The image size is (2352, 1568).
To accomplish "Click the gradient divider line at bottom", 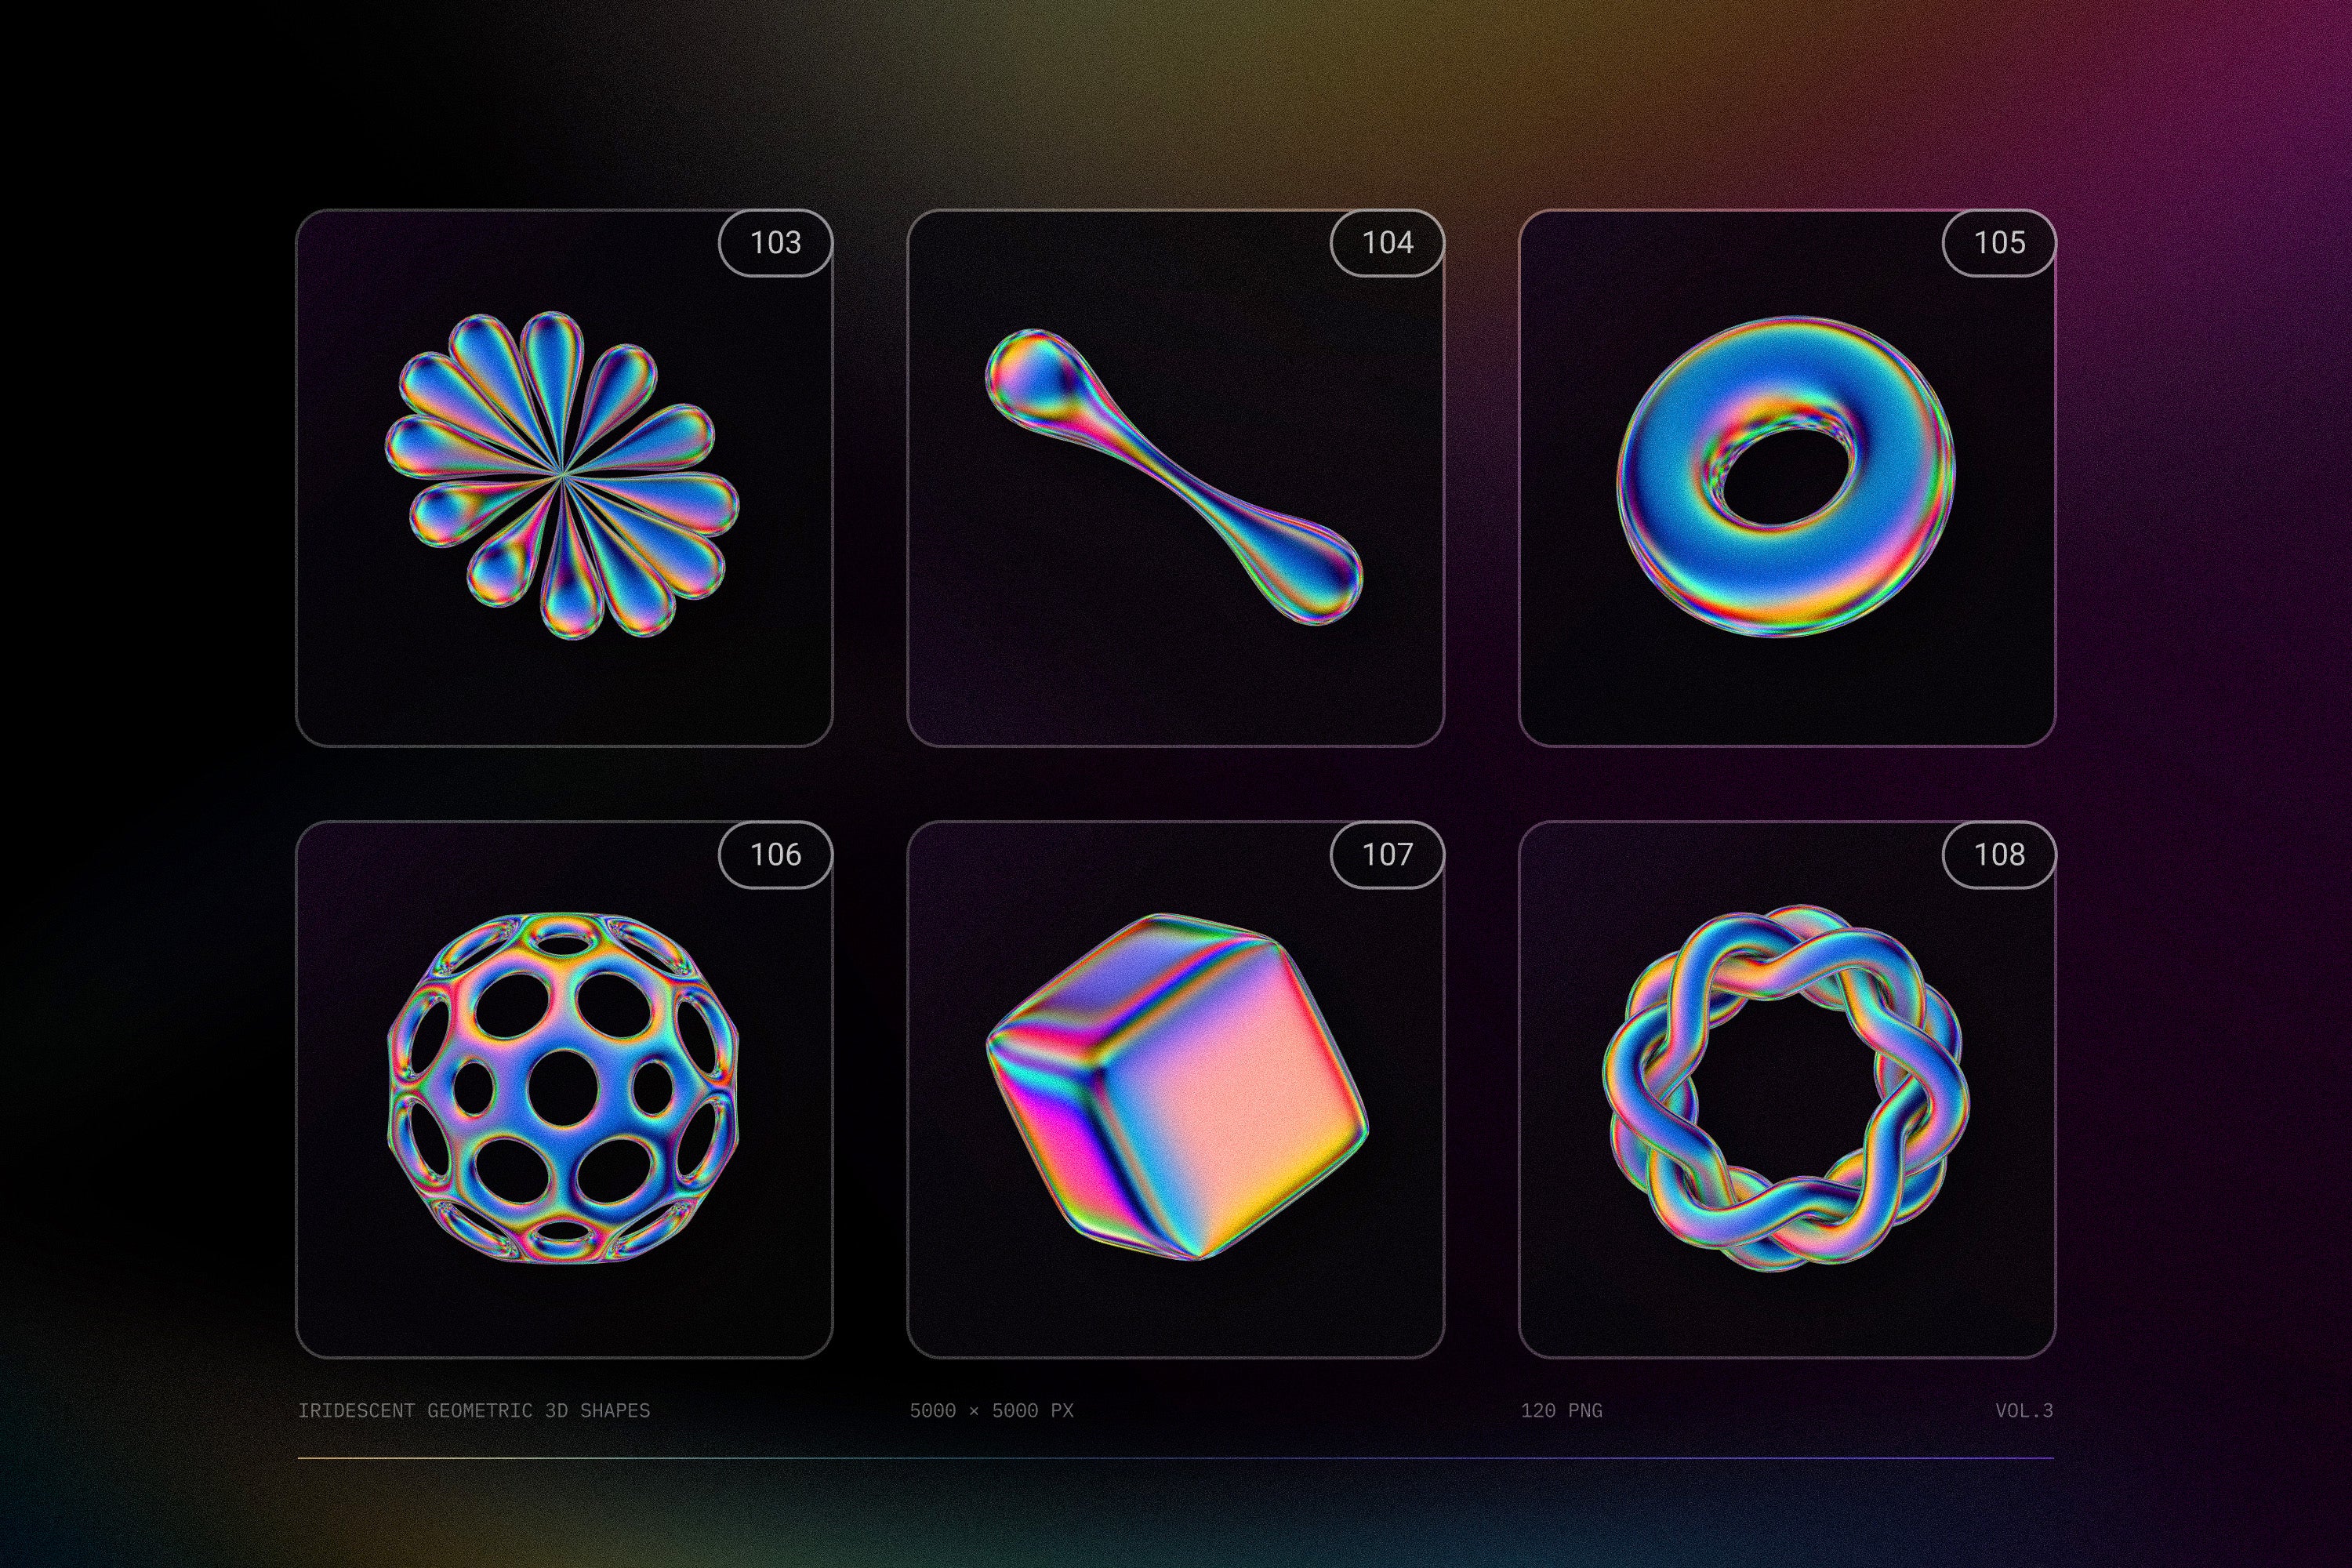I will click(1175, 1458).
